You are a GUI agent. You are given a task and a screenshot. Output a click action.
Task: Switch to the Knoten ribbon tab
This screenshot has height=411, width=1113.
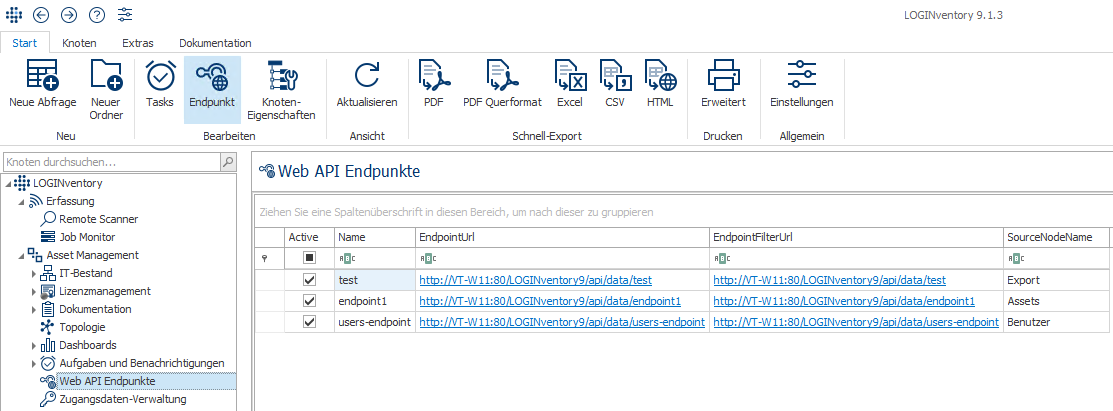(80, 43)
